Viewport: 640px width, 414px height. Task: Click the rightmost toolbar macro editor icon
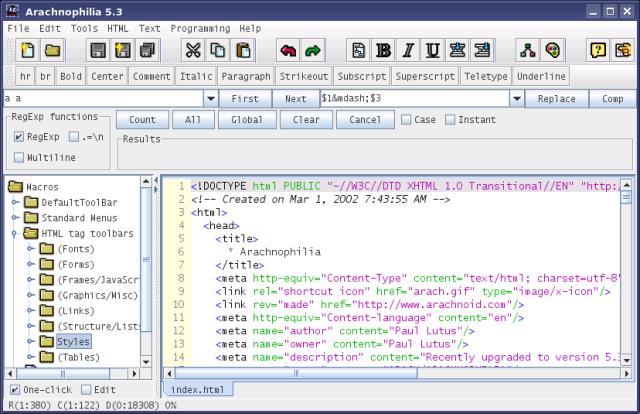tap(623, 51)
